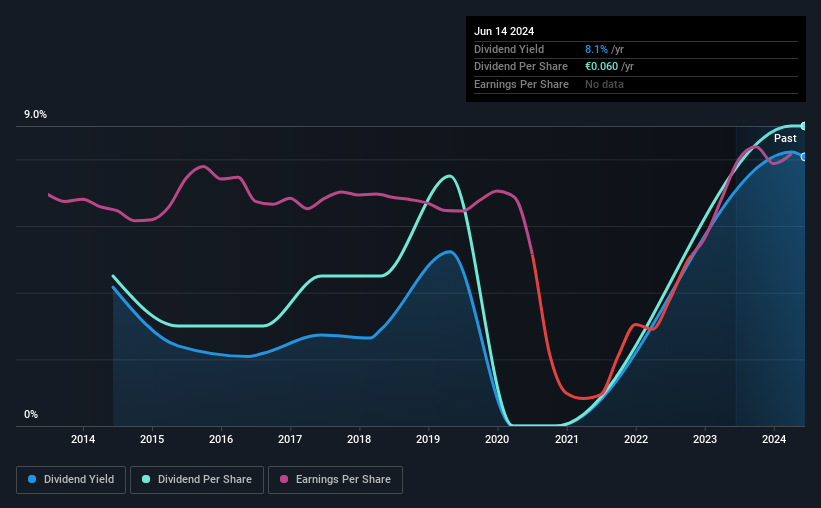
Task: Click the 9.0% y-axis label
Action: [35, 115]
